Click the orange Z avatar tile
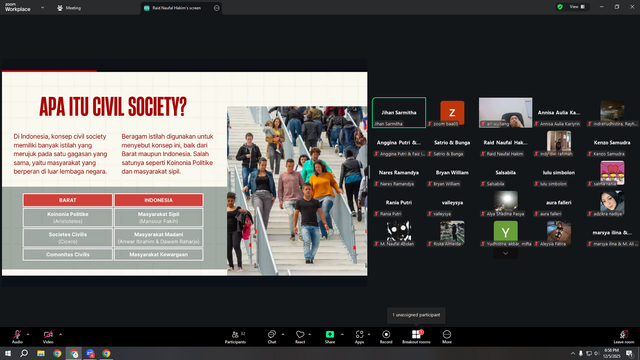640x360 pixels. click(452, 112)
